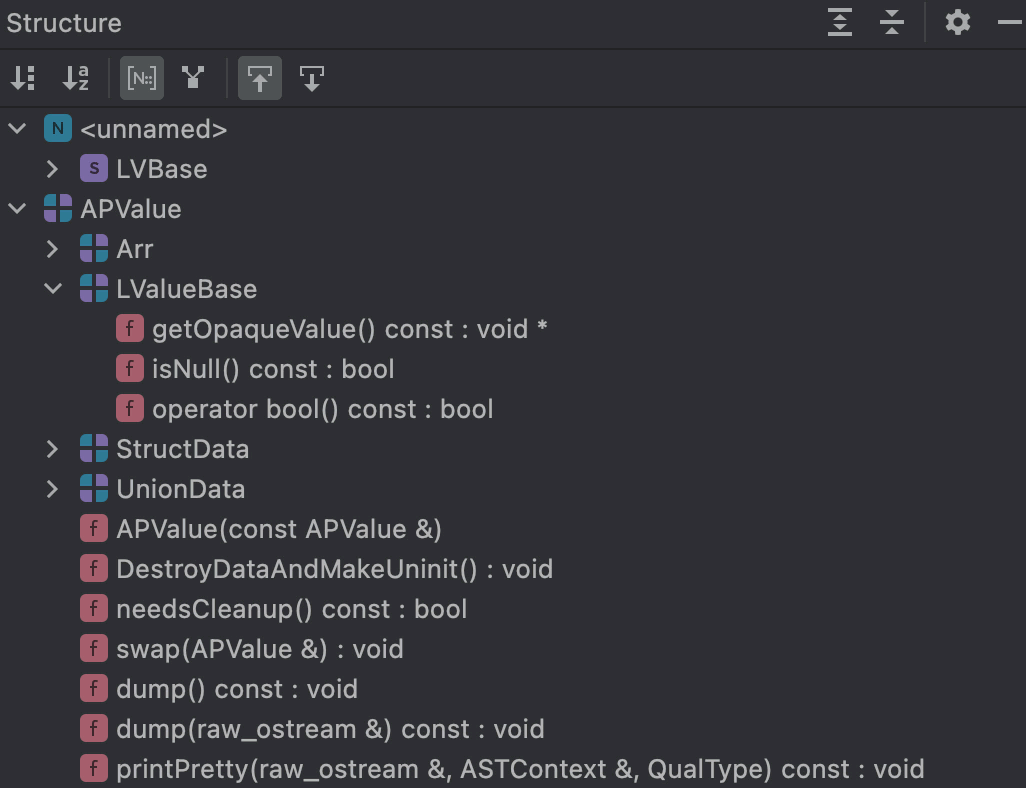The width and height of the screenshot is (1026, 788).
Task: Open the Structure settings gear menu
Action: [958, 22]
